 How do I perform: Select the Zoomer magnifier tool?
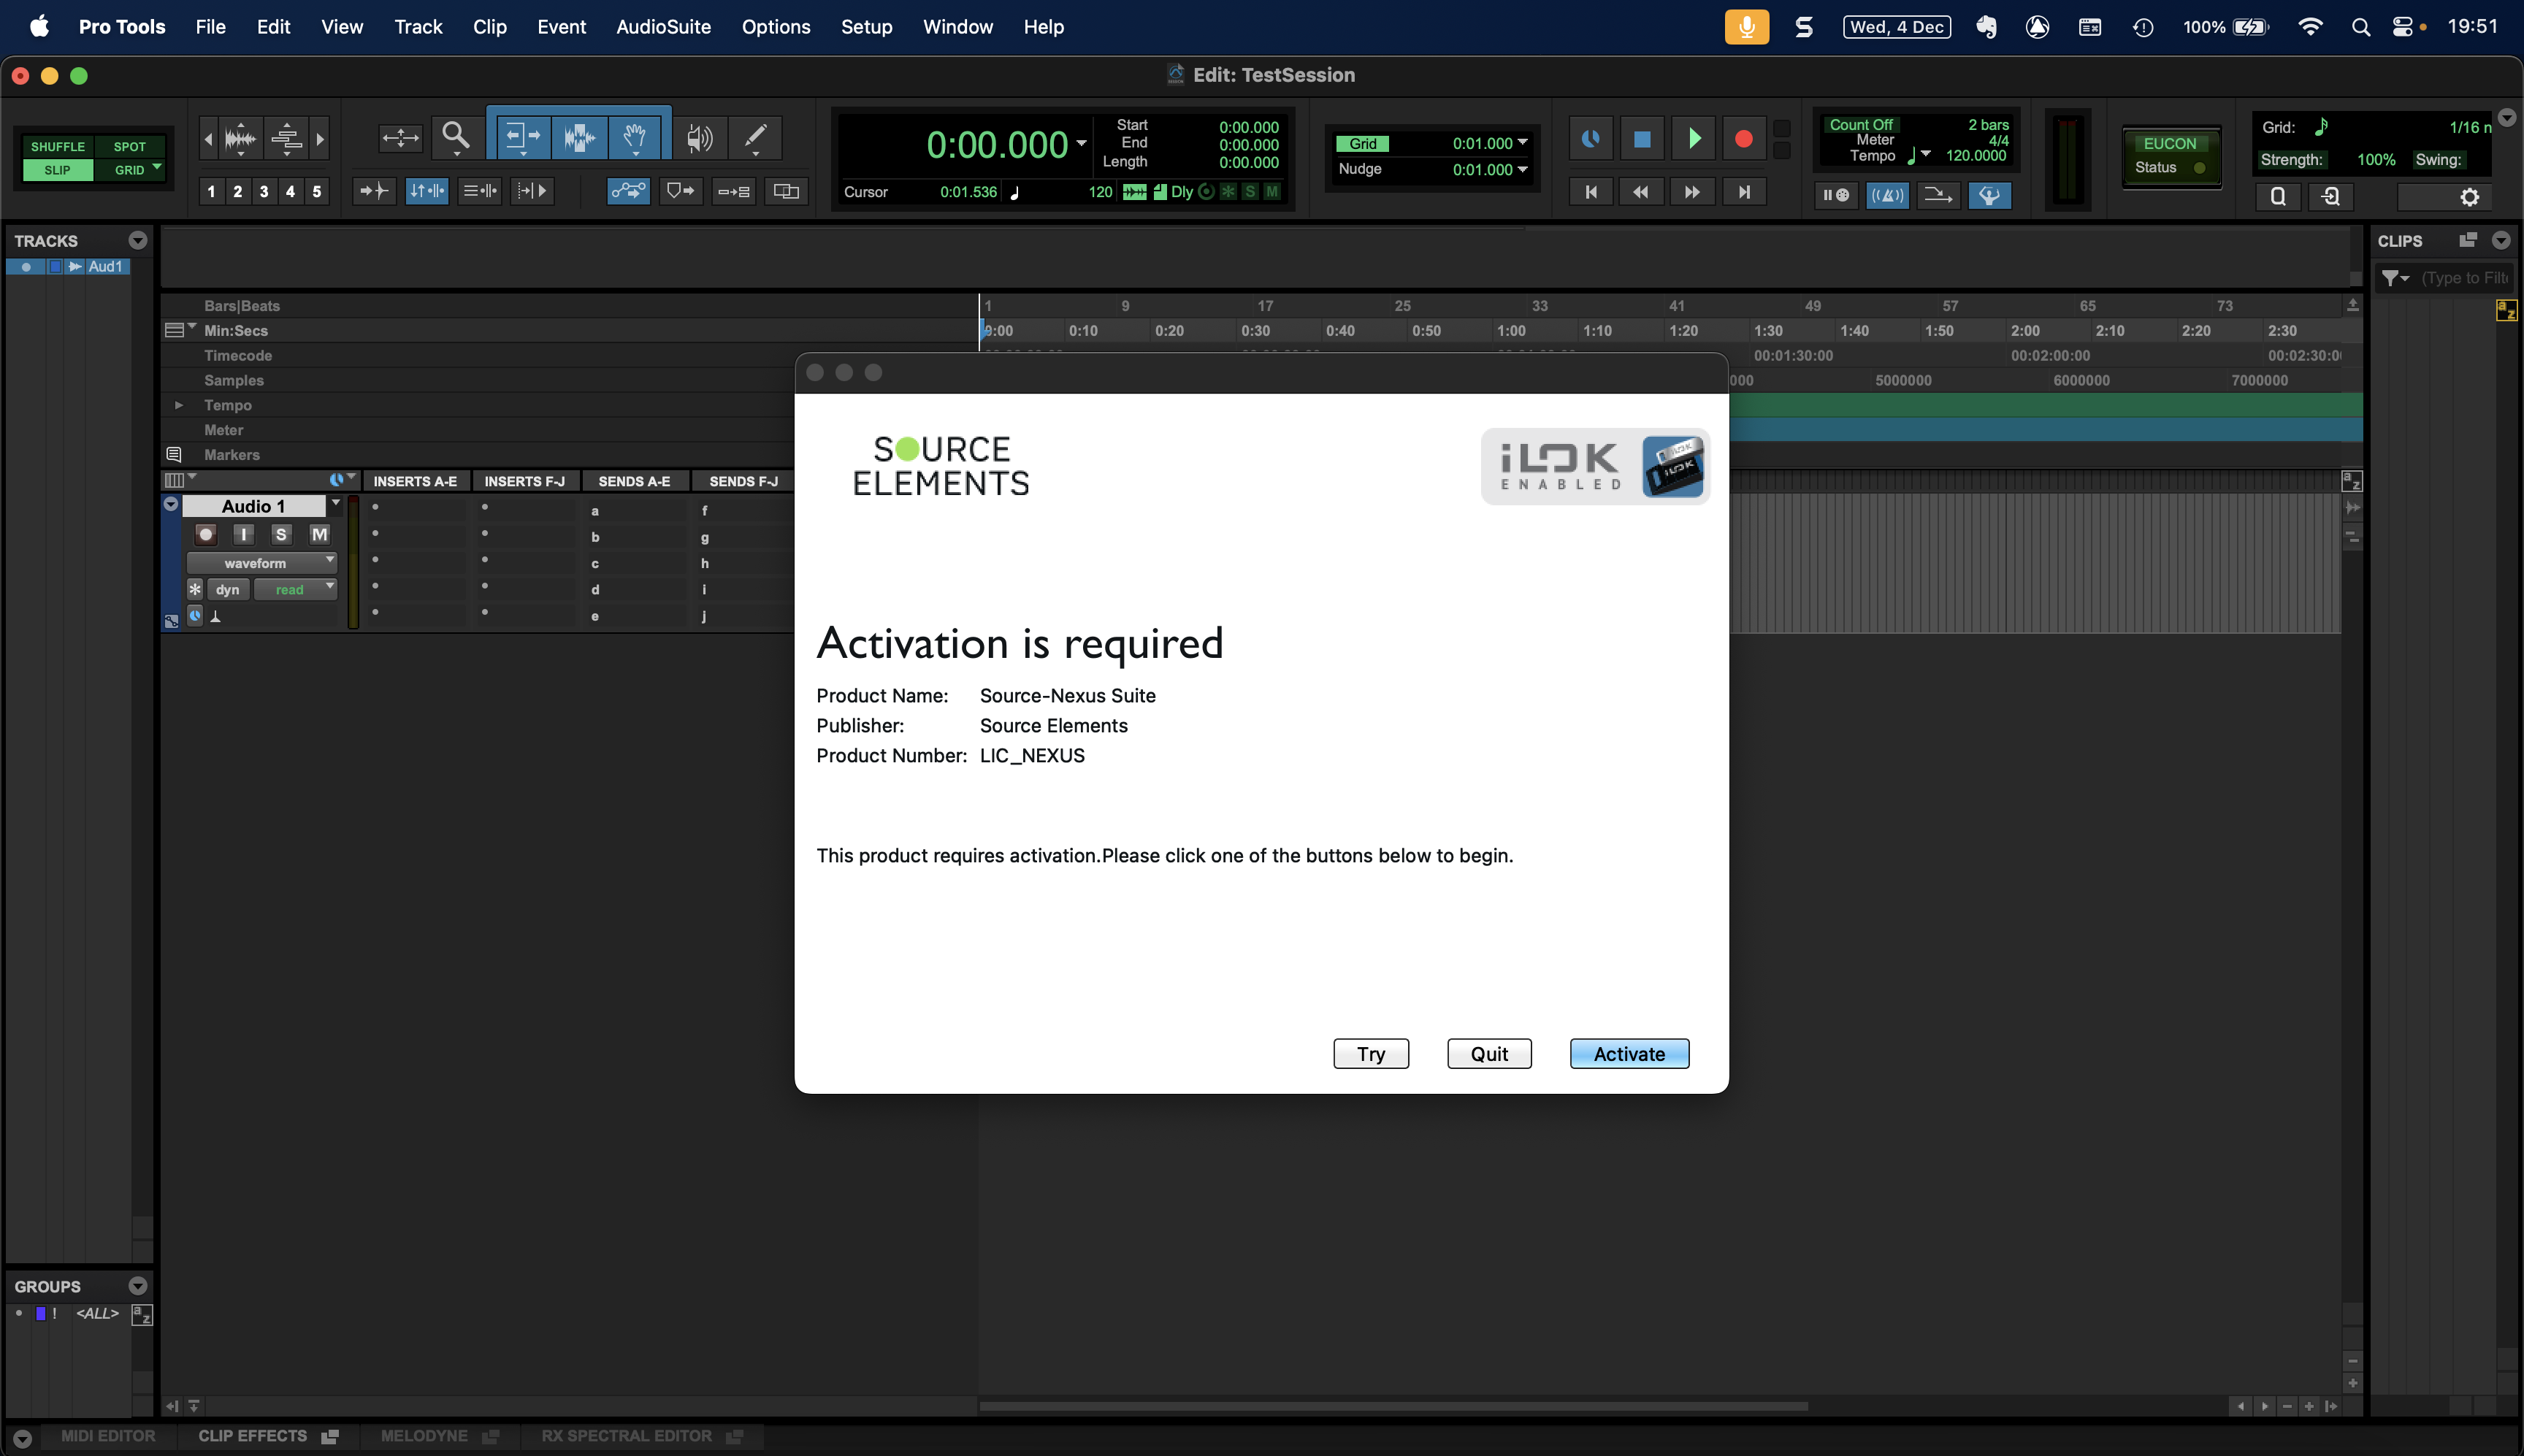[455, 135]
